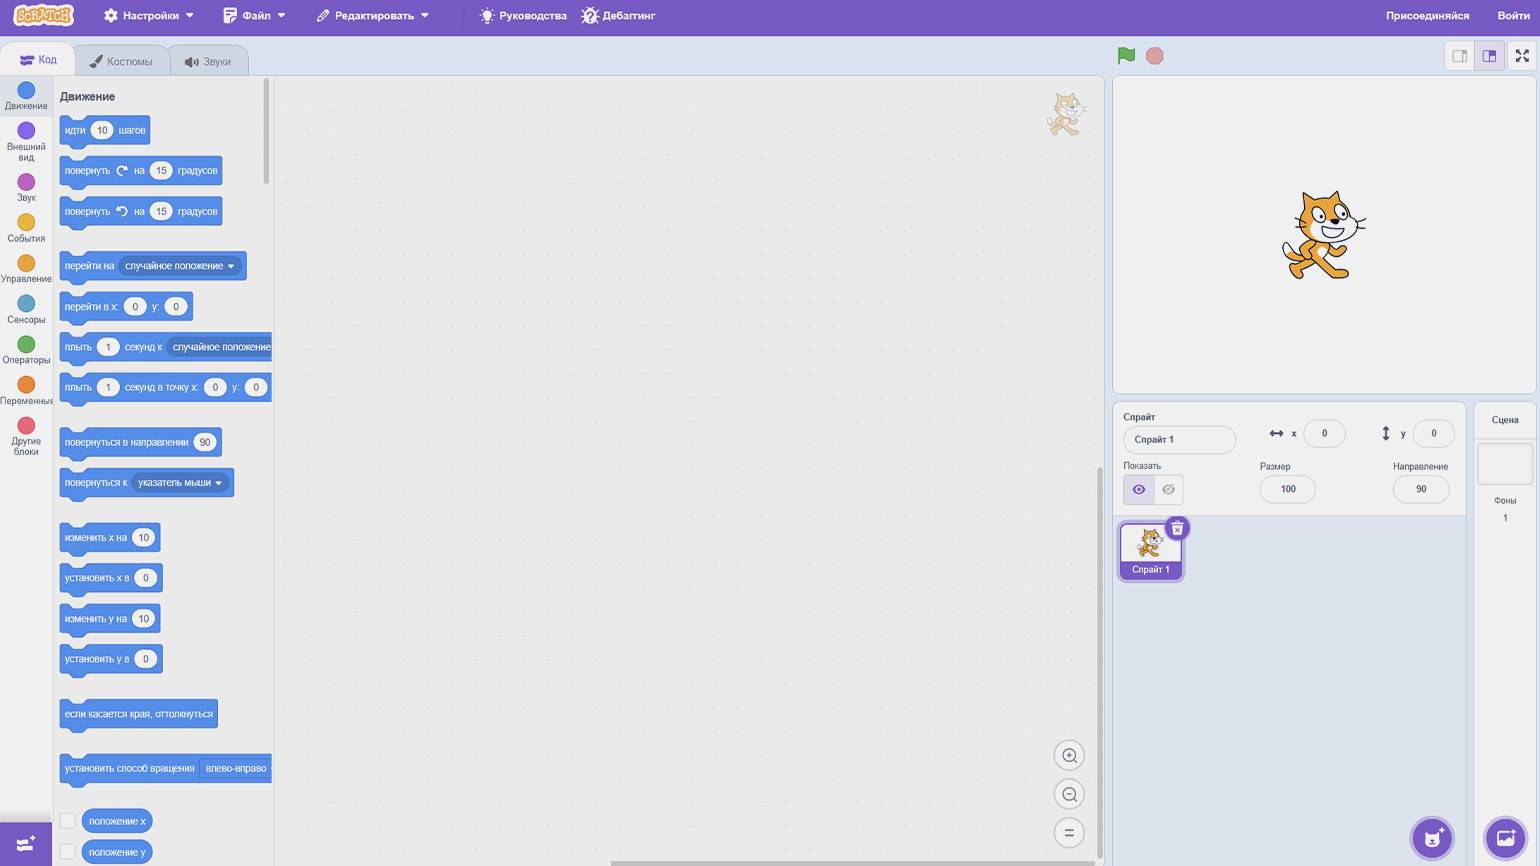The width and height of the screenshot is (1540, 866).
Task: Open the choose backdrop button
Action: pos(1505,838)
